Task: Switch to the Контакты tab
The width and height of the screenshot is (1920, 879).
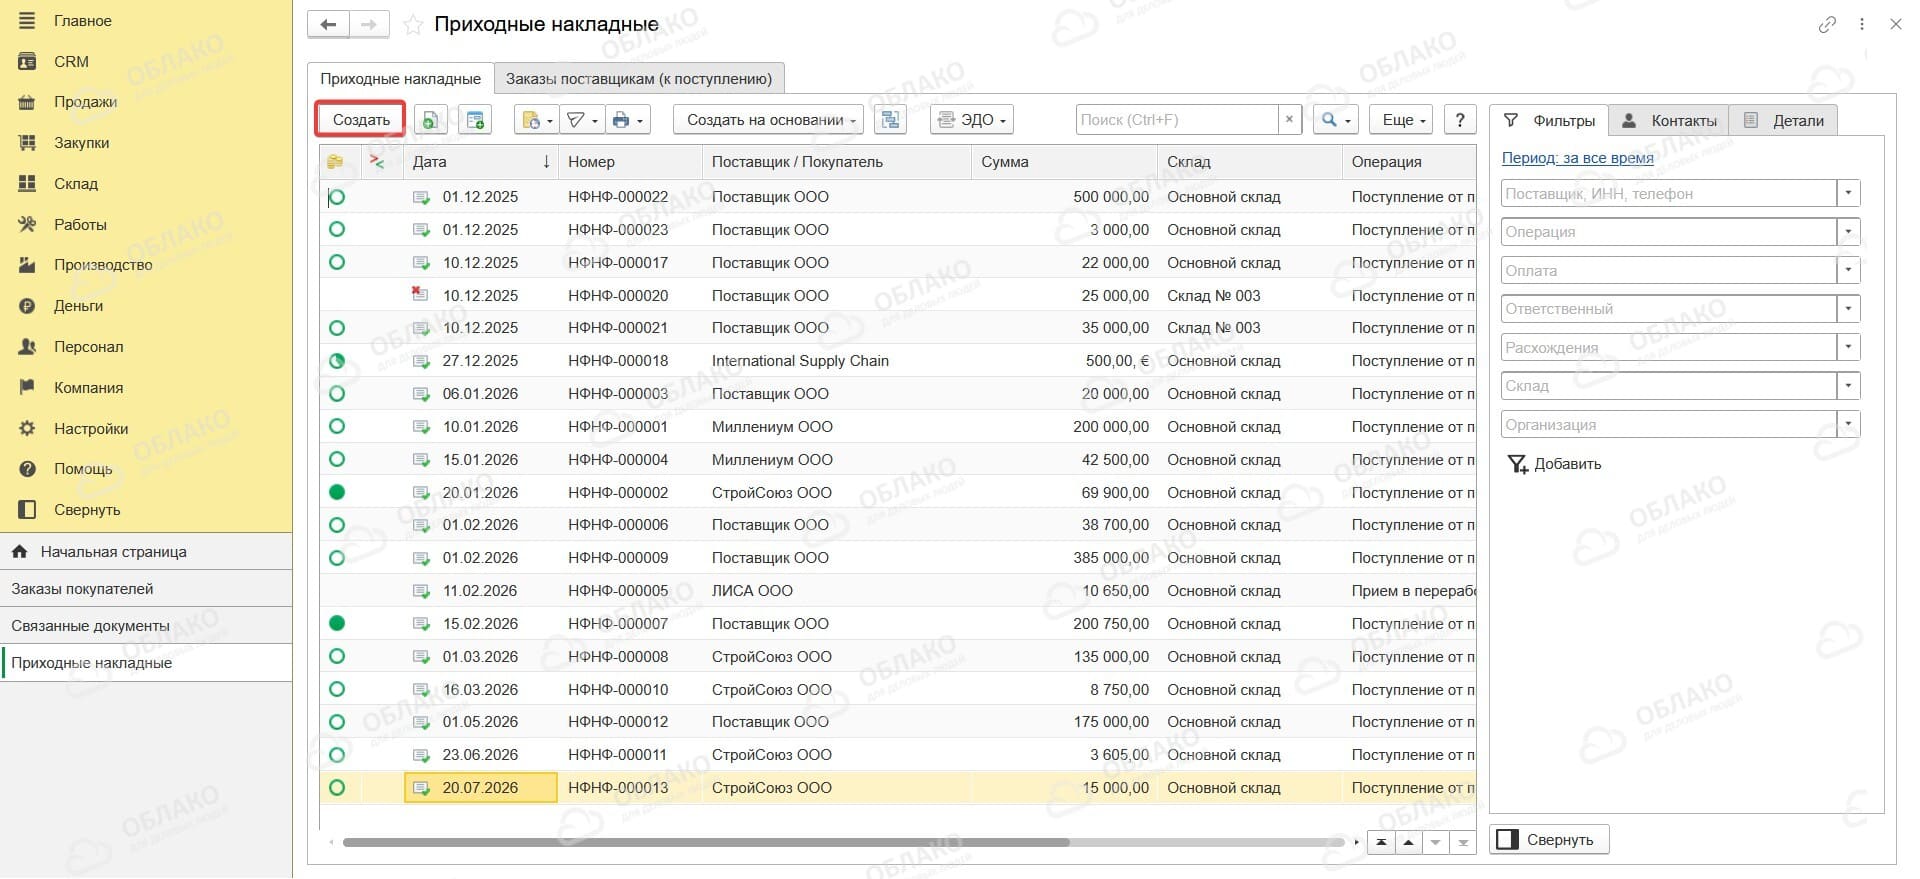Action: [1669, 121]
